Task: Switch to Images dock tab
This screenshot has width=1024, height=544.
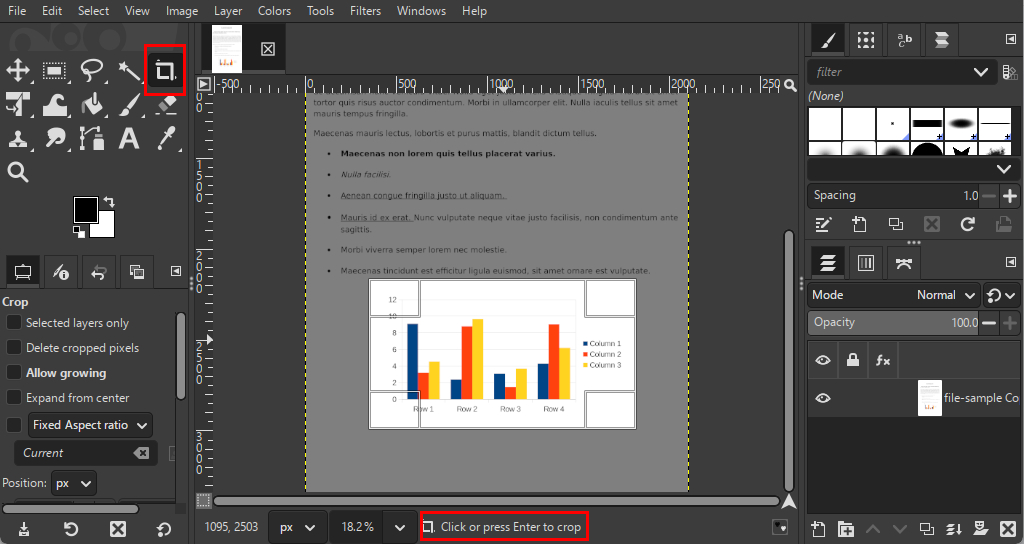Action: [136, 272]
